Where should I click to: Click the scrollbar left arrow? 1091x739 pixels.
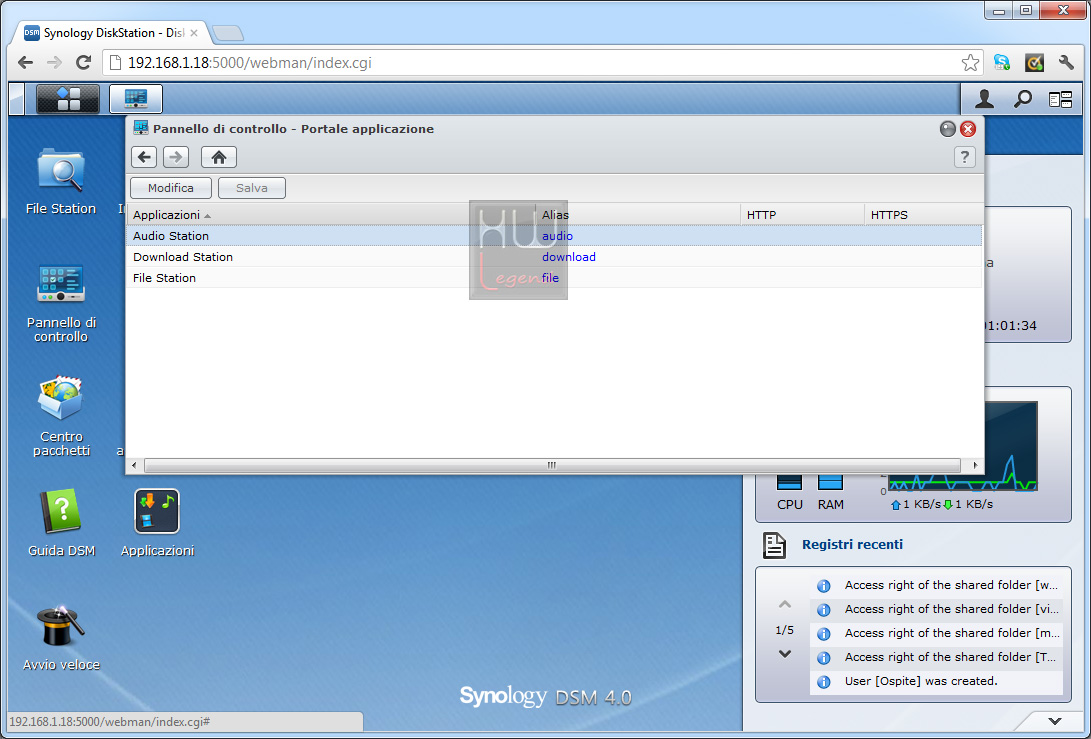coord(134,465)
